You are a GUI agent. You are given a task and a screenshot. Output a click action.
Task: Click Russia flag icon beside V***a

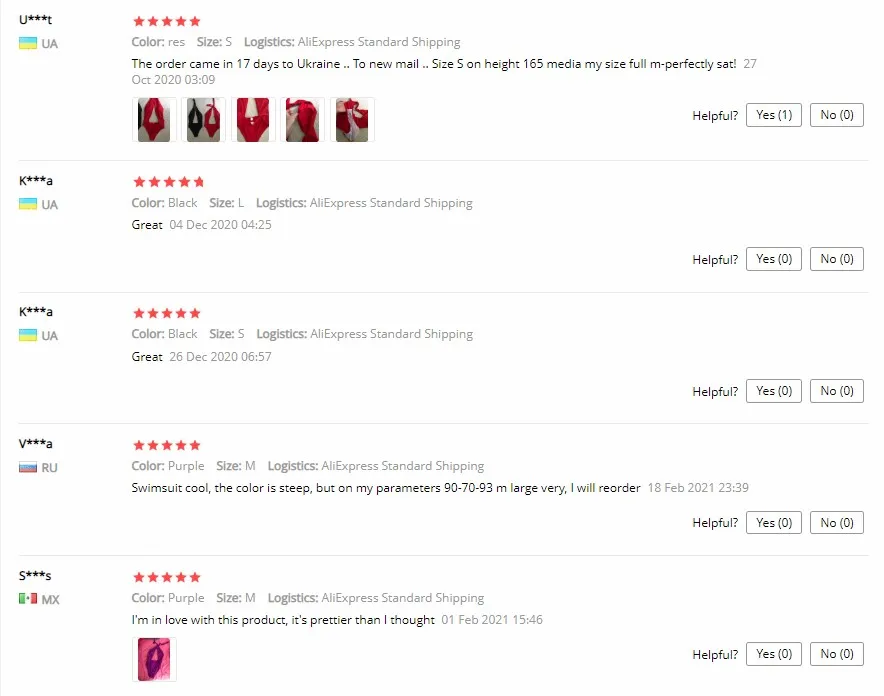(28, 467)
